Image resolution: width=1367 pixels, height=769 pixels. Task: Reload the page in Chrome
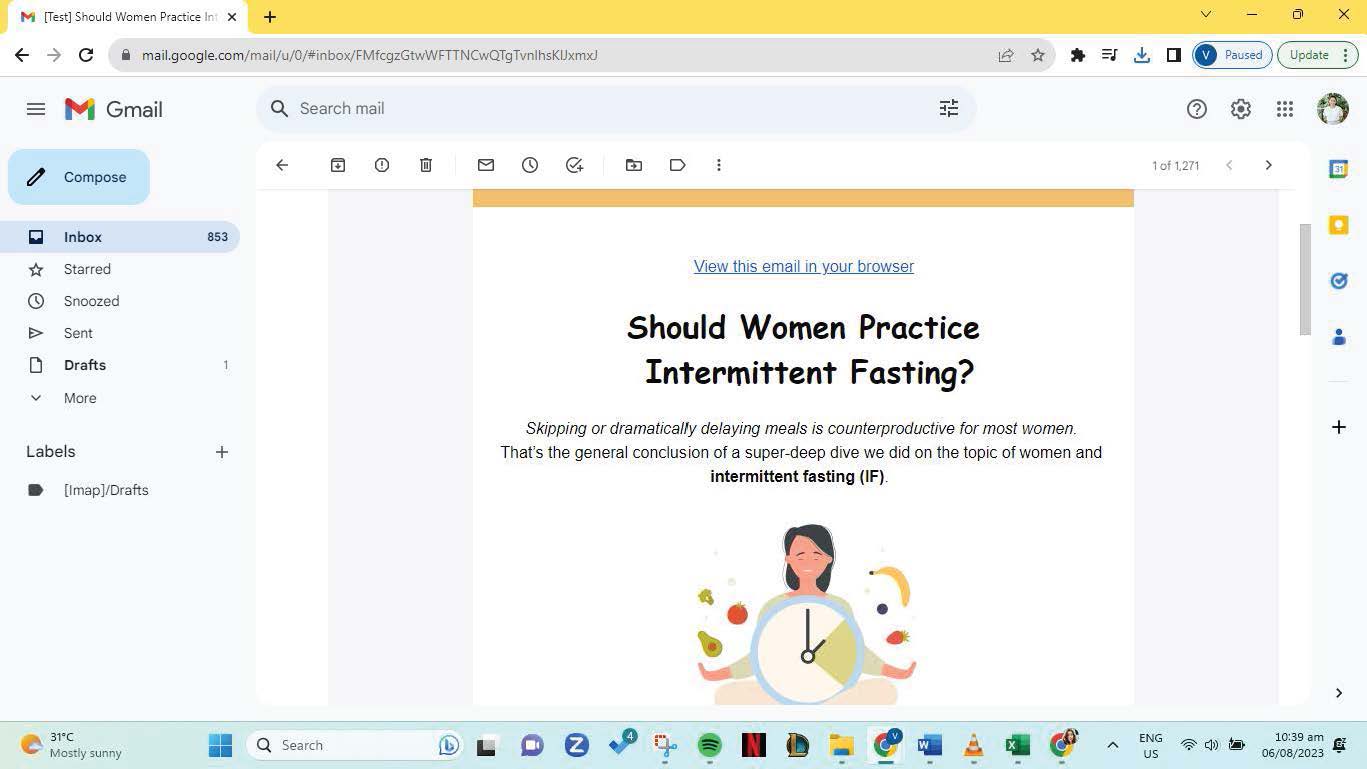pyautogui.click(x=86, y=55)
